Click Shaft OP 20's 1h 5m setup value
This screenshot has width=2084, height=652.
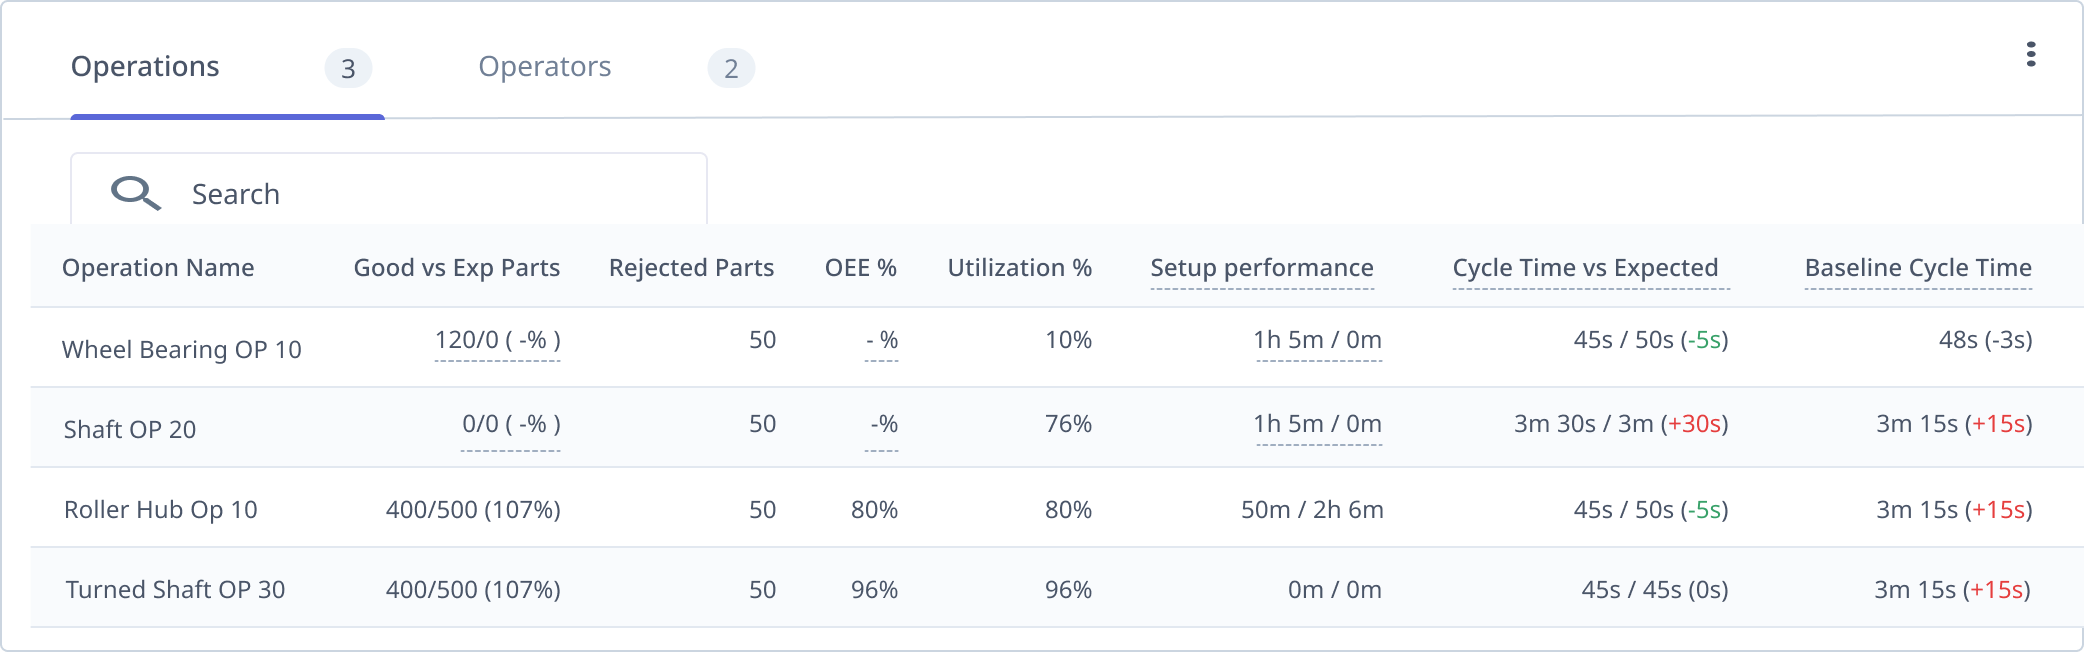[x=1318, y=424]
